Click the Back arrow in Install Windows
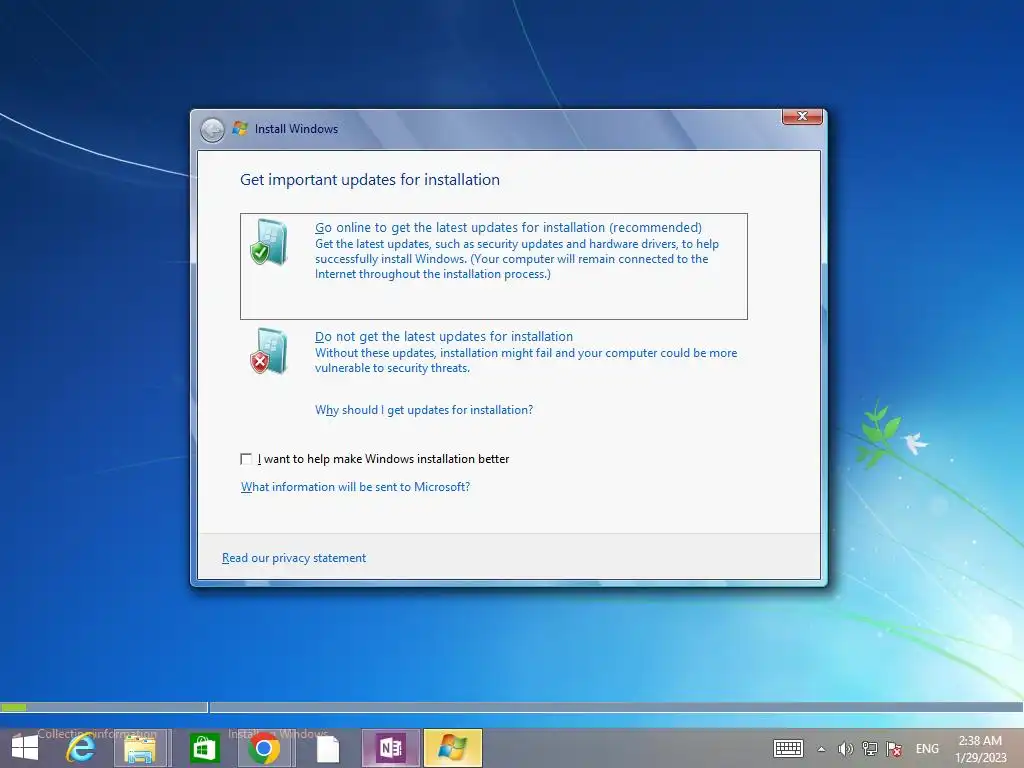Screen dimensions: 1024x768 [x=212, y=130]
